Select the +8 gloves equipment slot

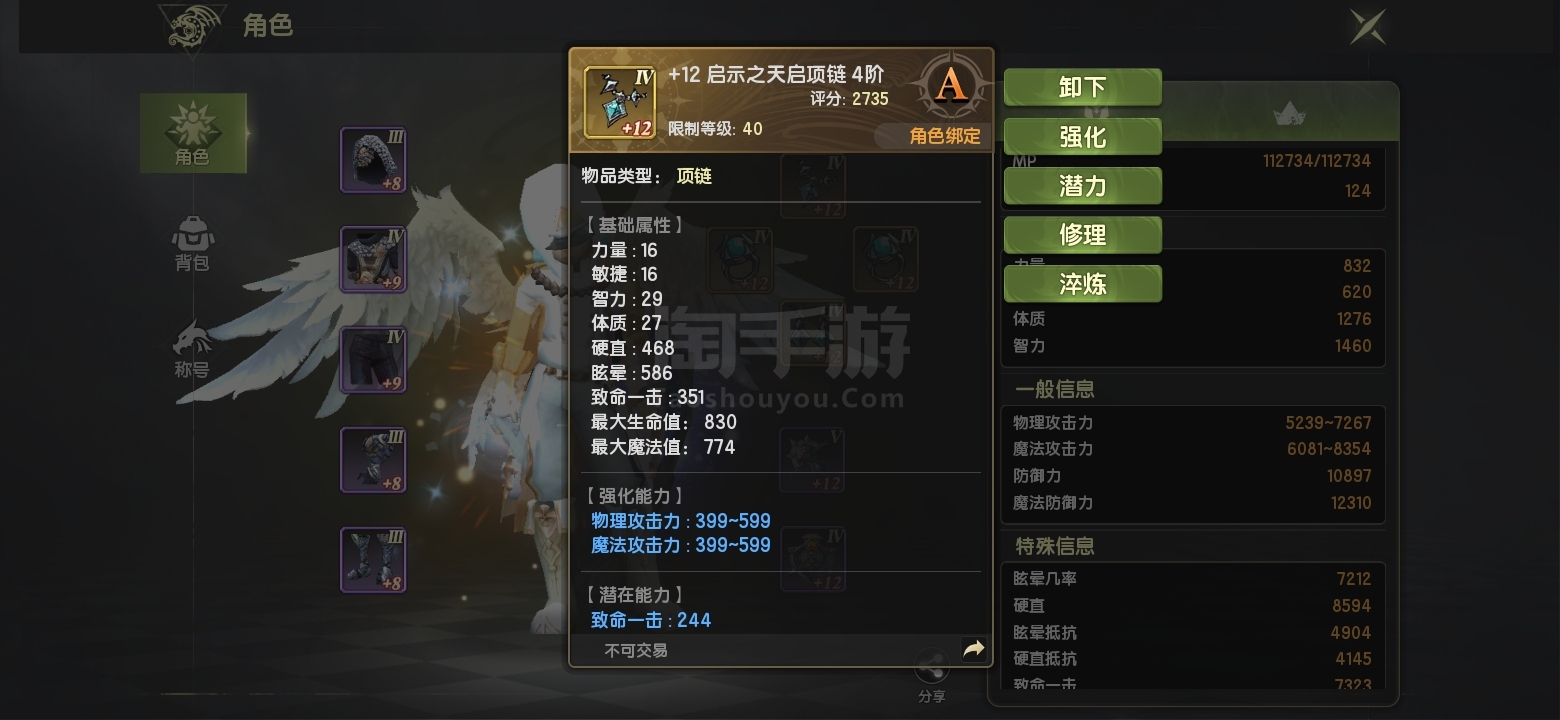click(373, 460)
